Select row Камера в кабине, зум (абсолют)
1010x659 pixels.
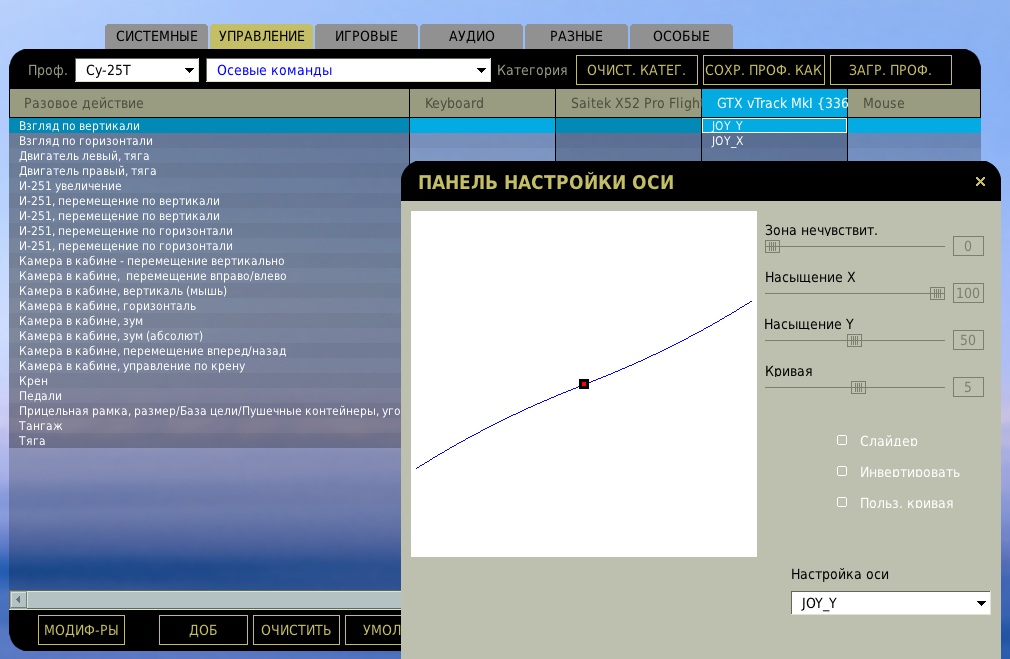point(206,336)
